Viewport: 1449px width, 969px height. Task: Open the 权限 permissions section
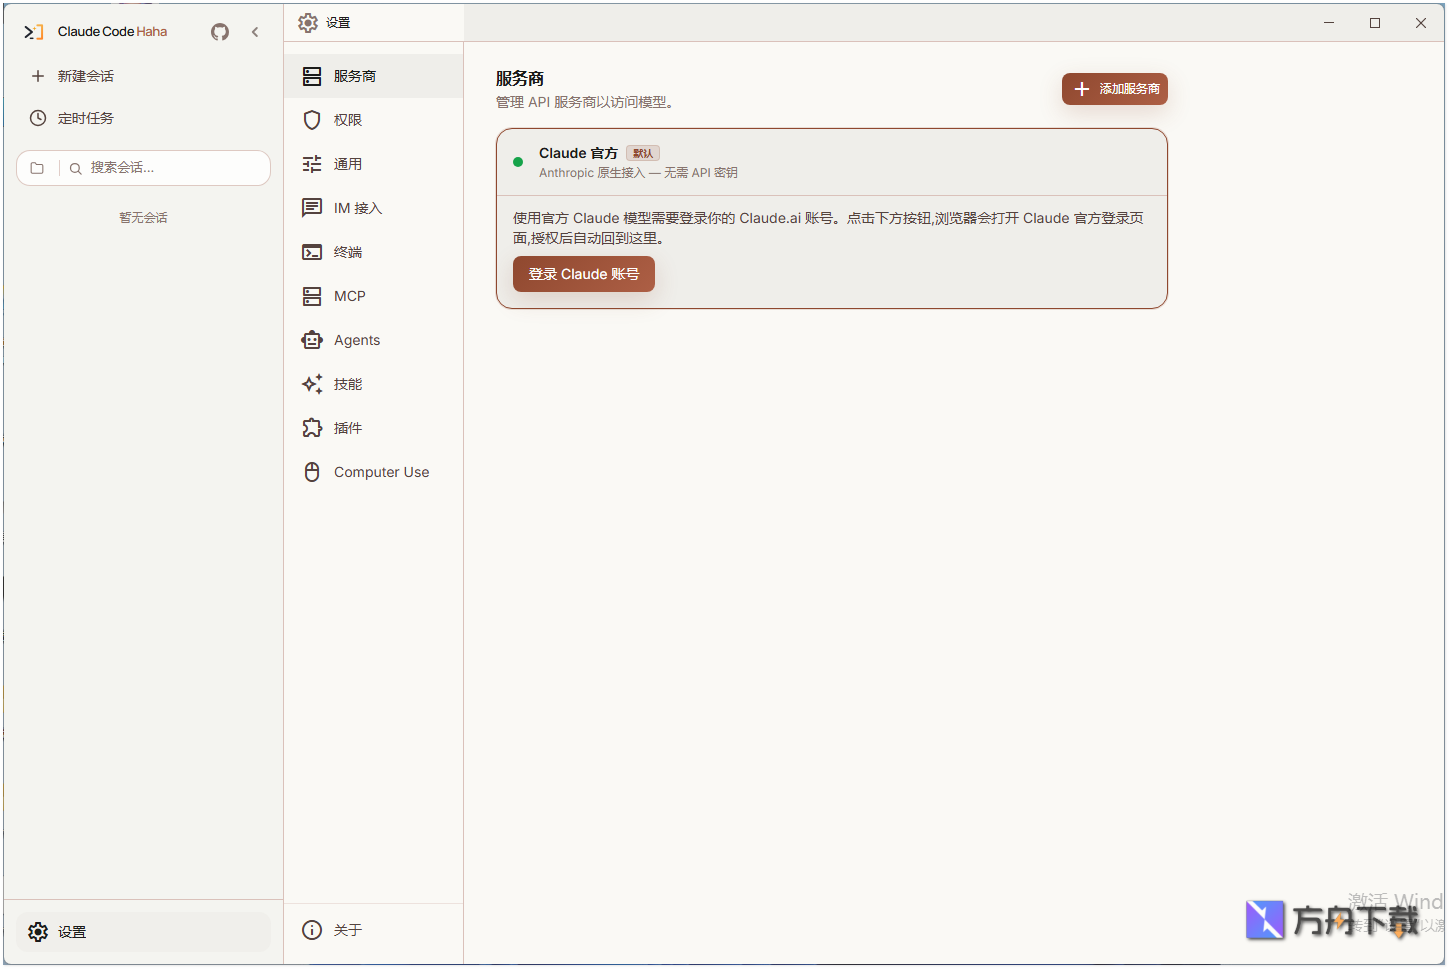[x=347, y=120]
